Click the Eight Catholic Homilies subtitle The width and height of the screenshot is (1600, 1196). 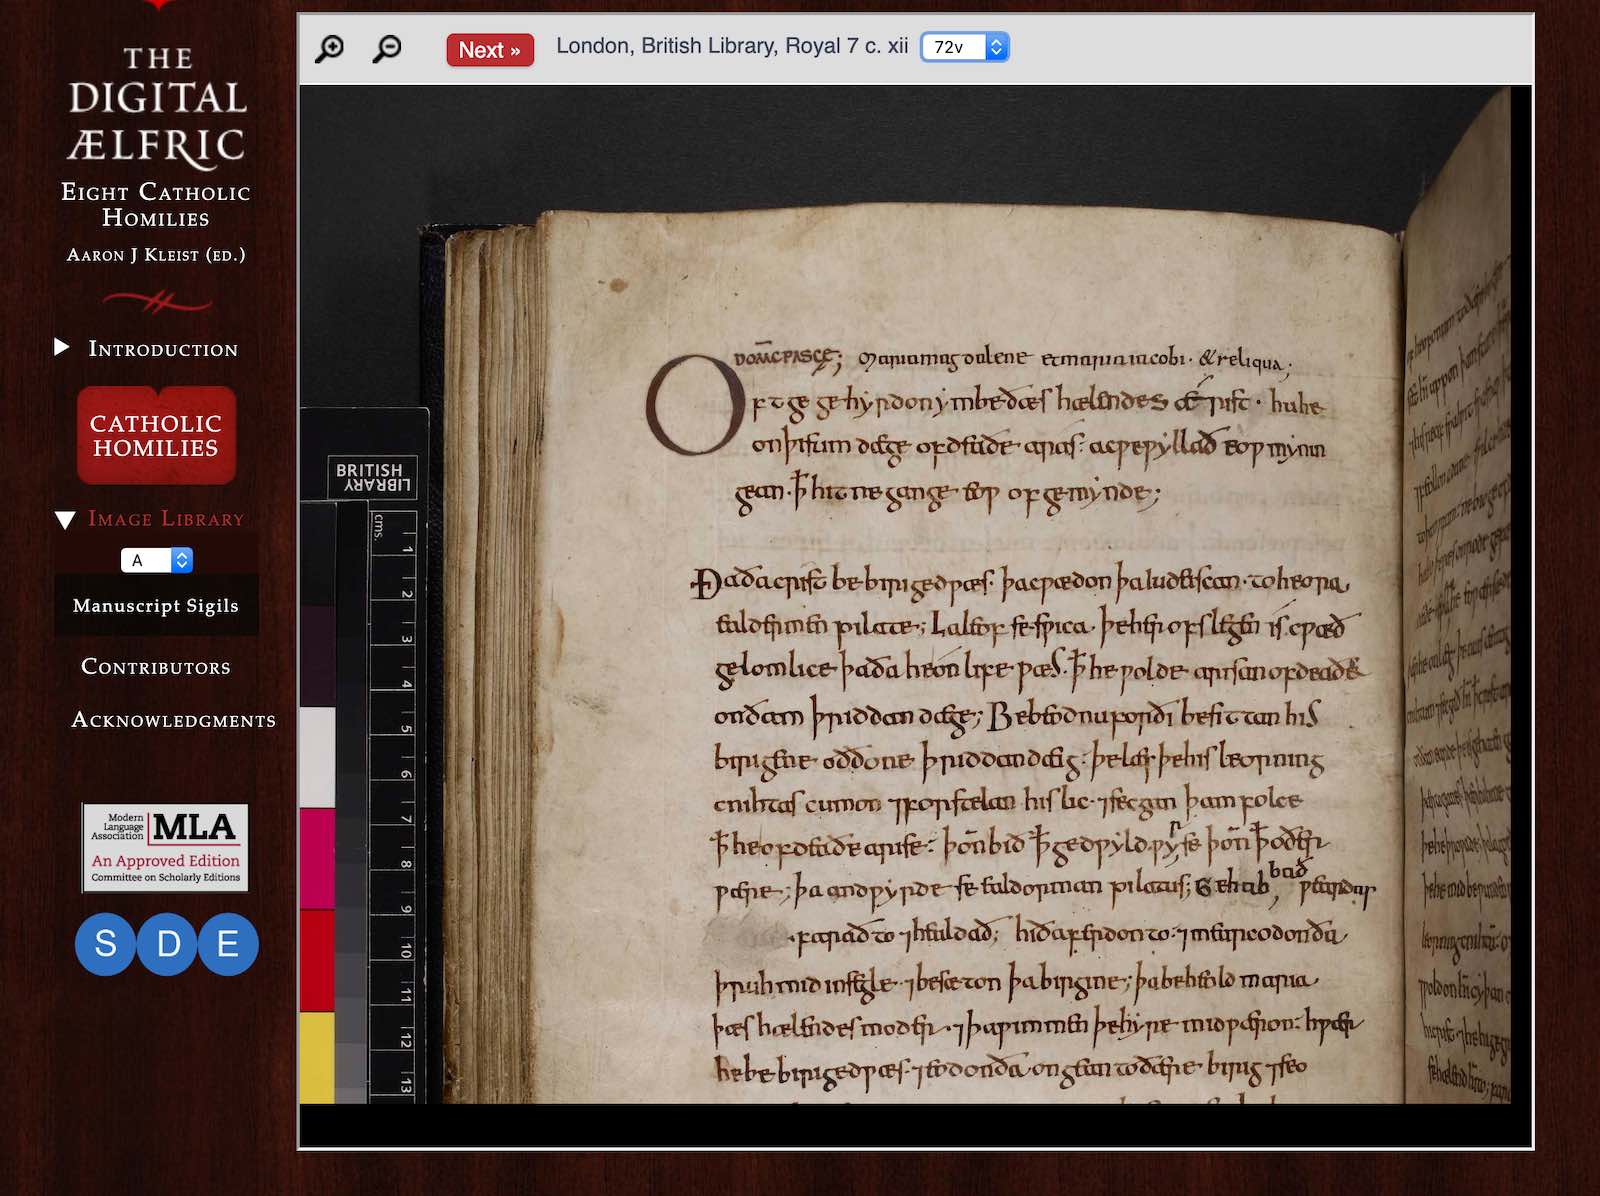[156, 205]
